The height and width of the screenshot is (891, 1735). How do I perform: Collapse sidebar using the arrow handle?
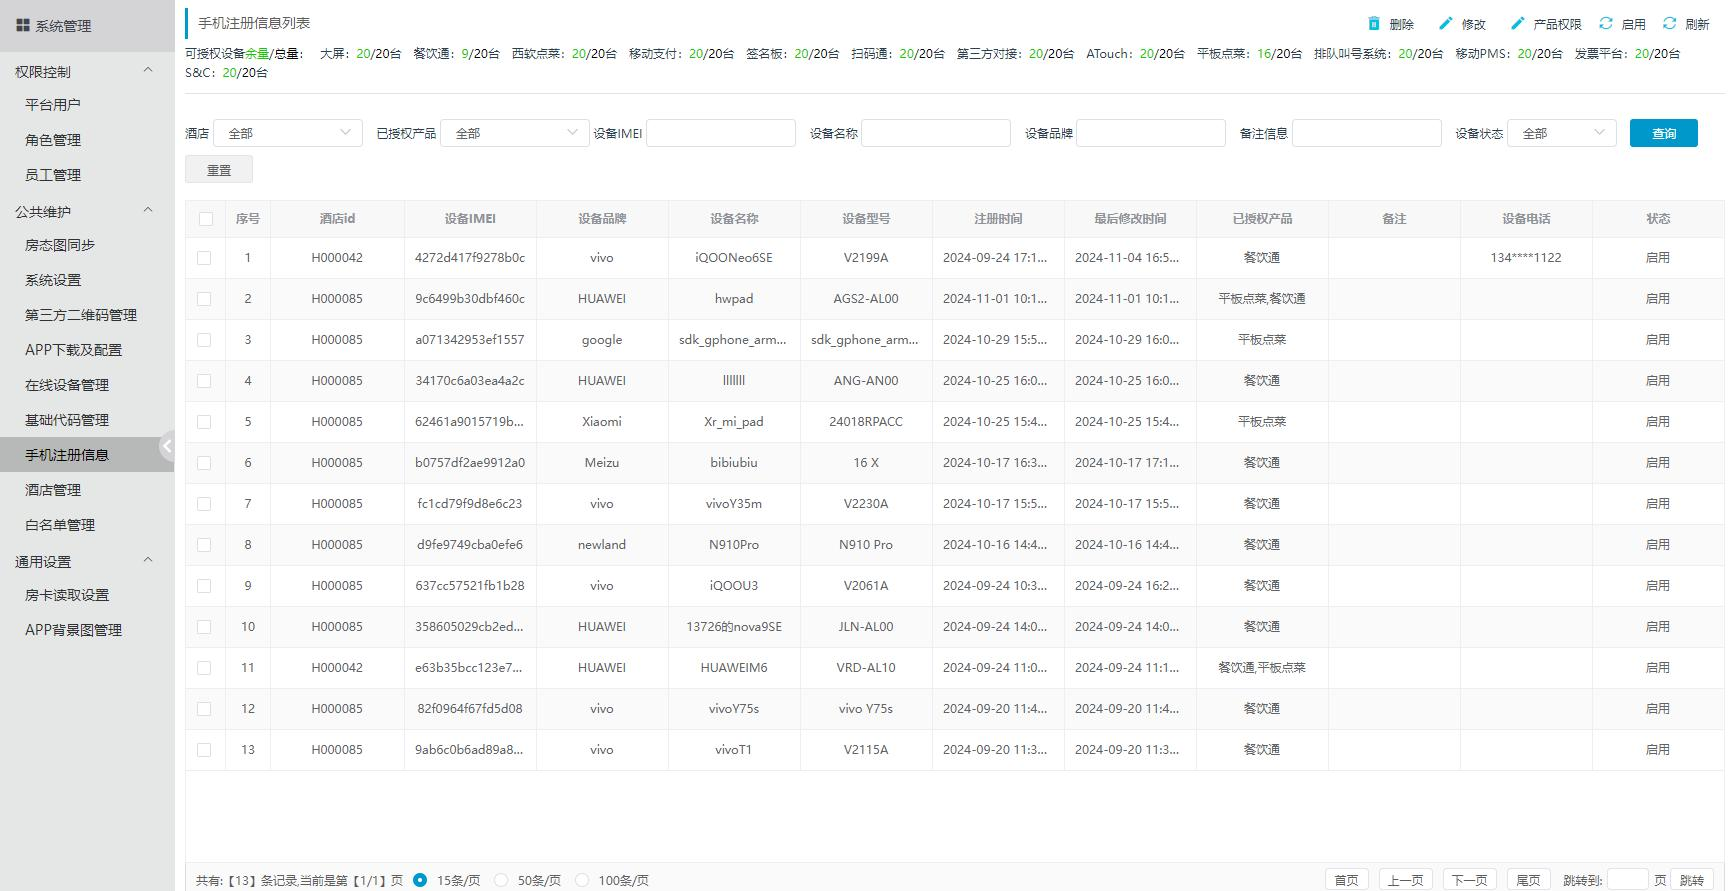(167, 447)
